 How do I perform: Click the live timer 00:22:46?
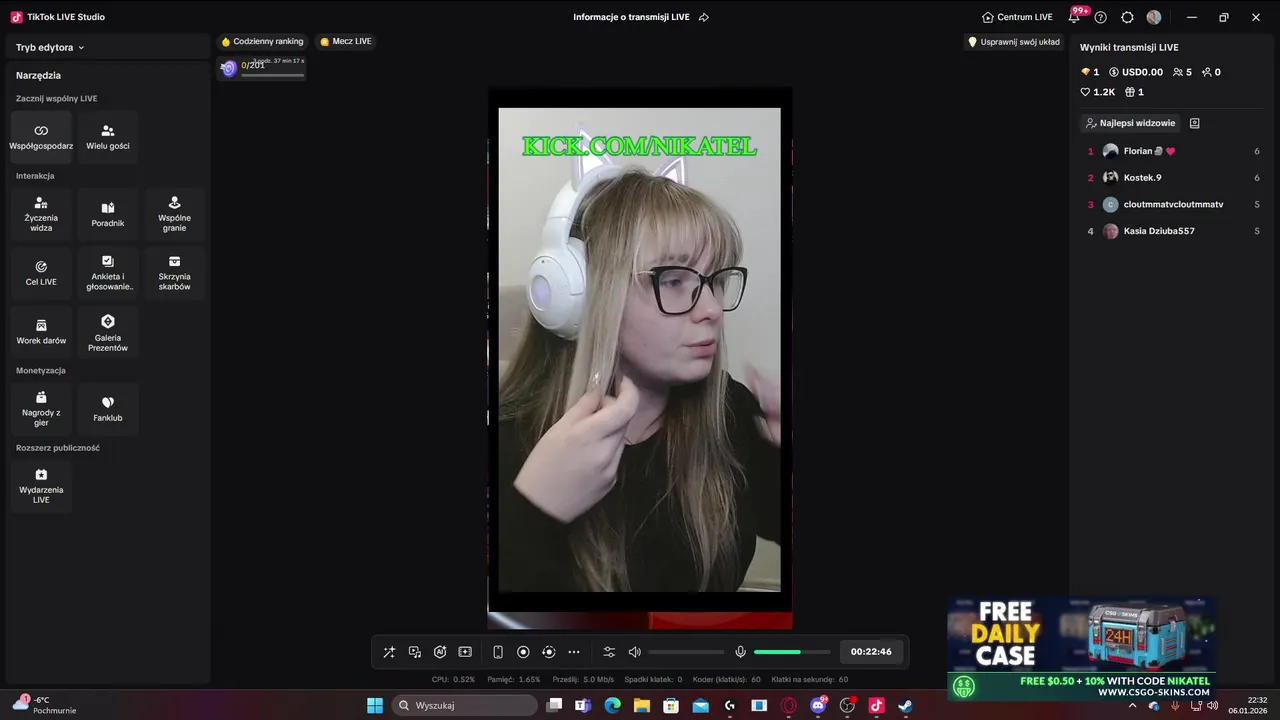871,652
